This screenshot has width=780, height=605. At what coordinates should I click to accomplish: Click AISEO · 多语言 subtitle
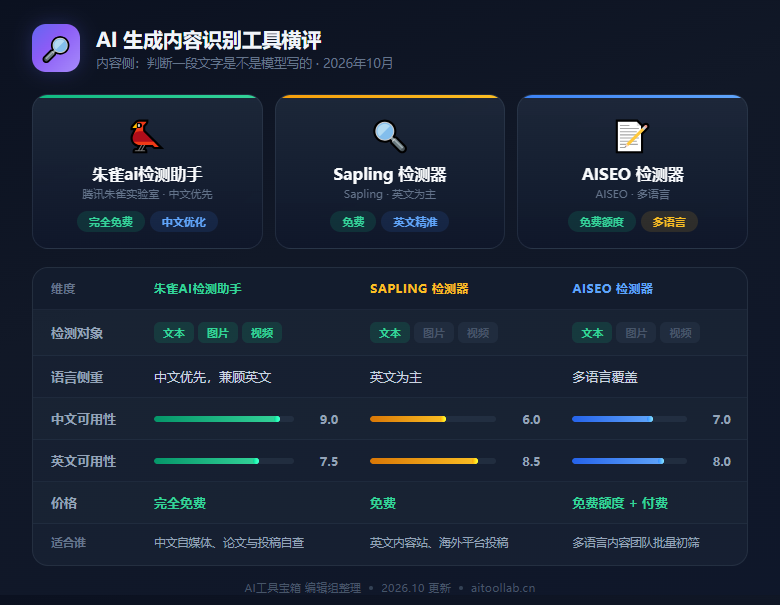click(632, 194)
